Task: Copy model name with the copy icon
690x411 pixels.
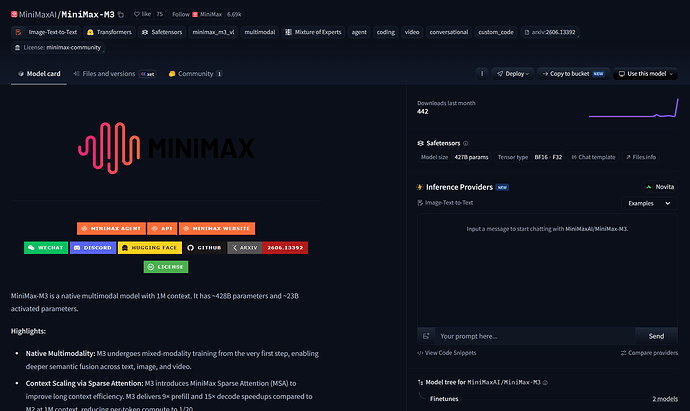Action: click(121, 15)
